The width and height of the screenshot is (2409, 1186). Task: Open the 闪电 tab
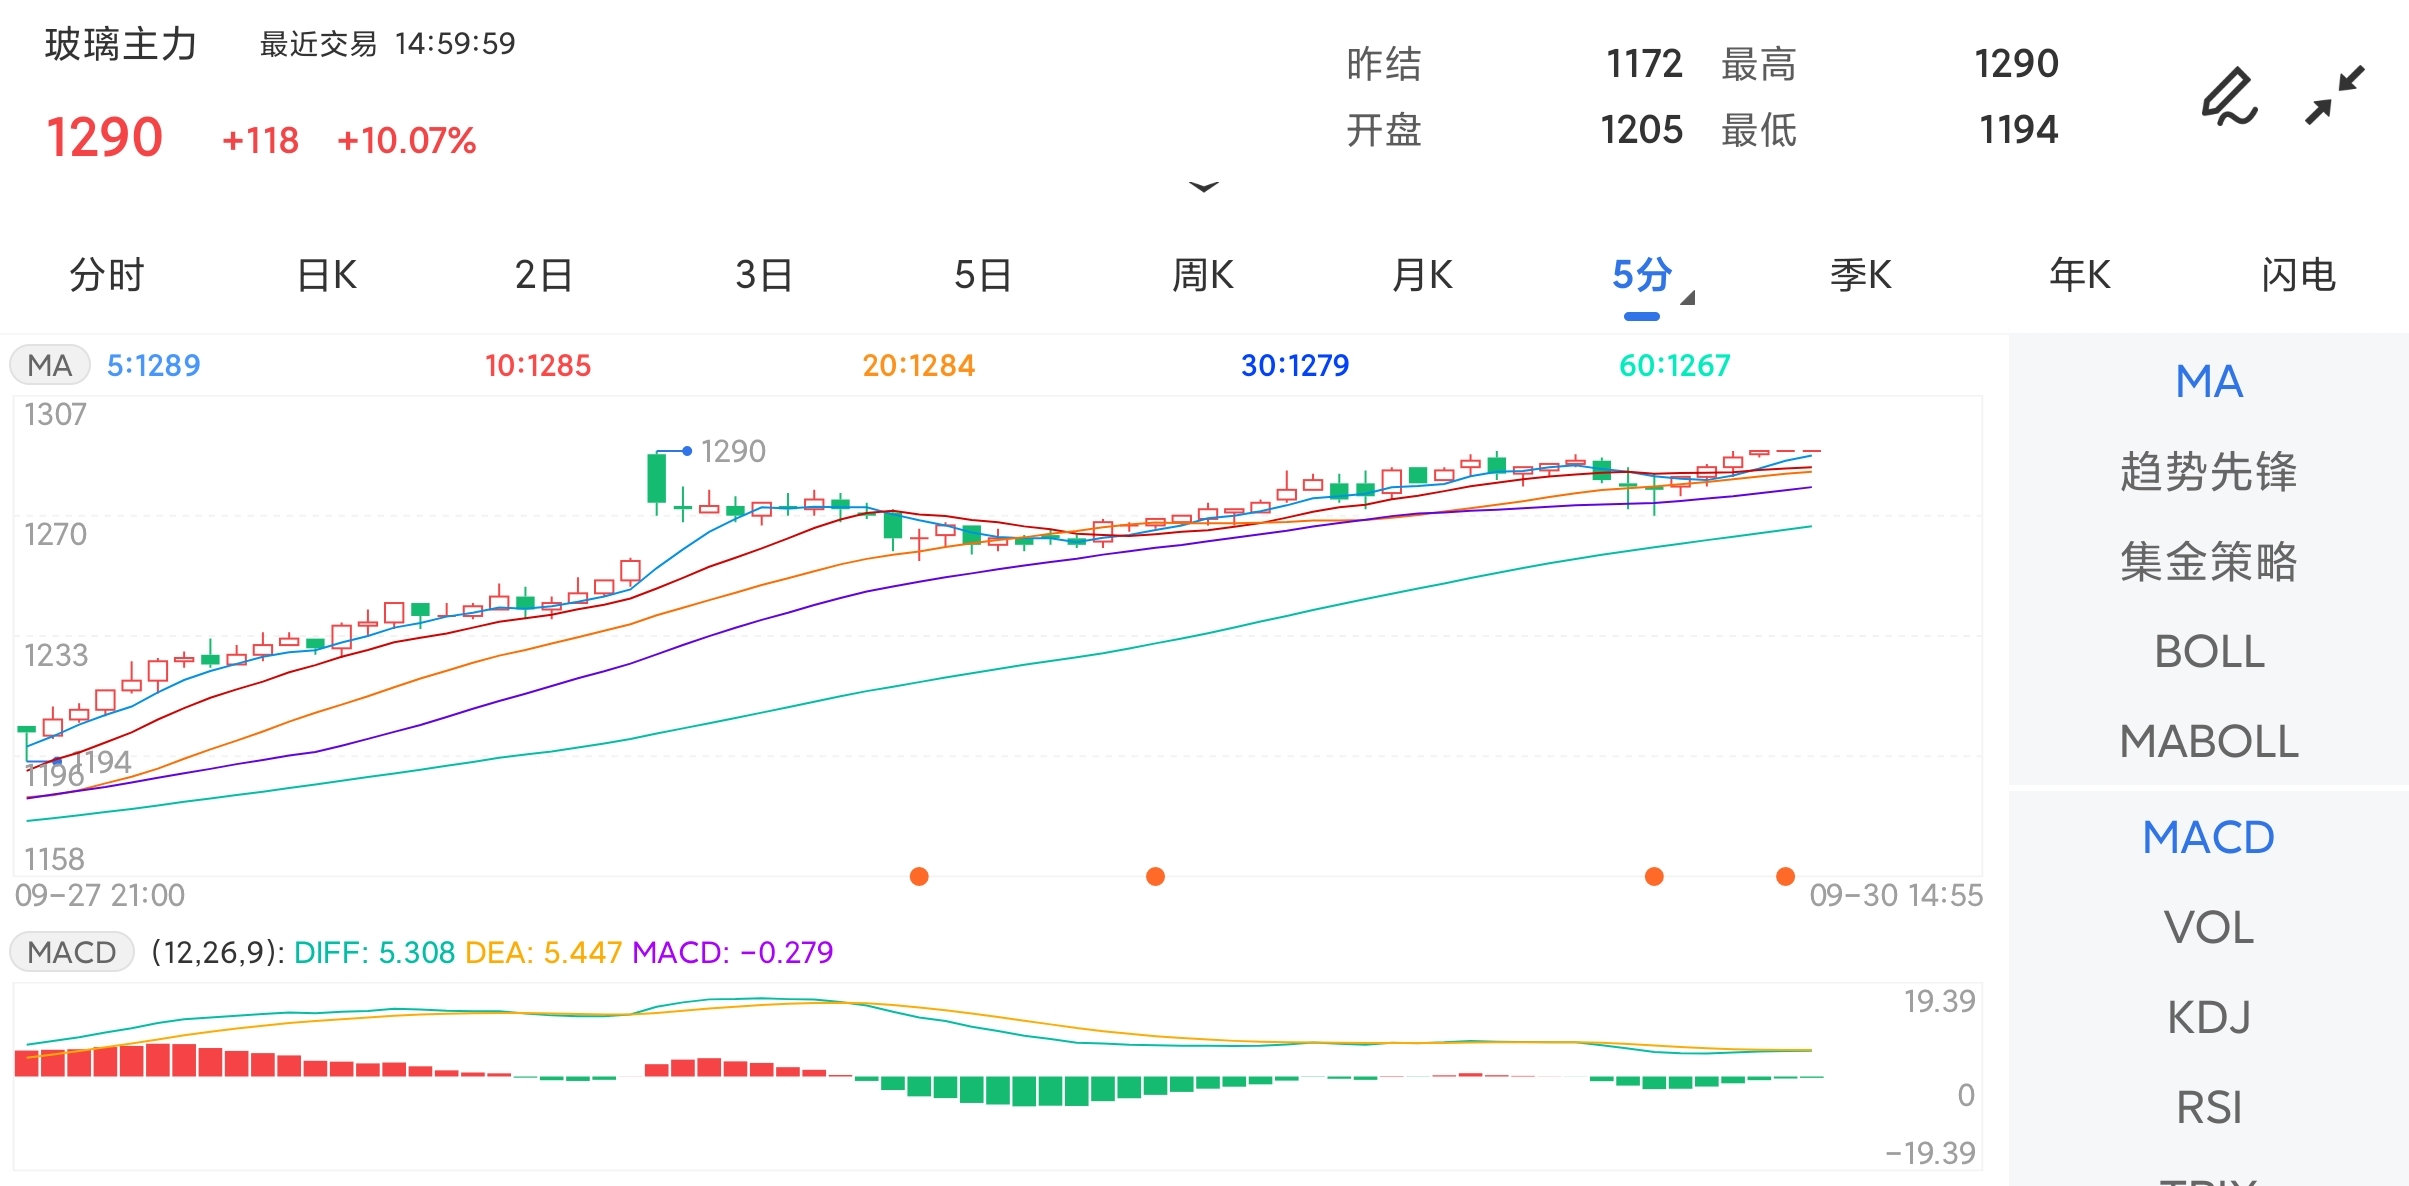[2299, 275]
